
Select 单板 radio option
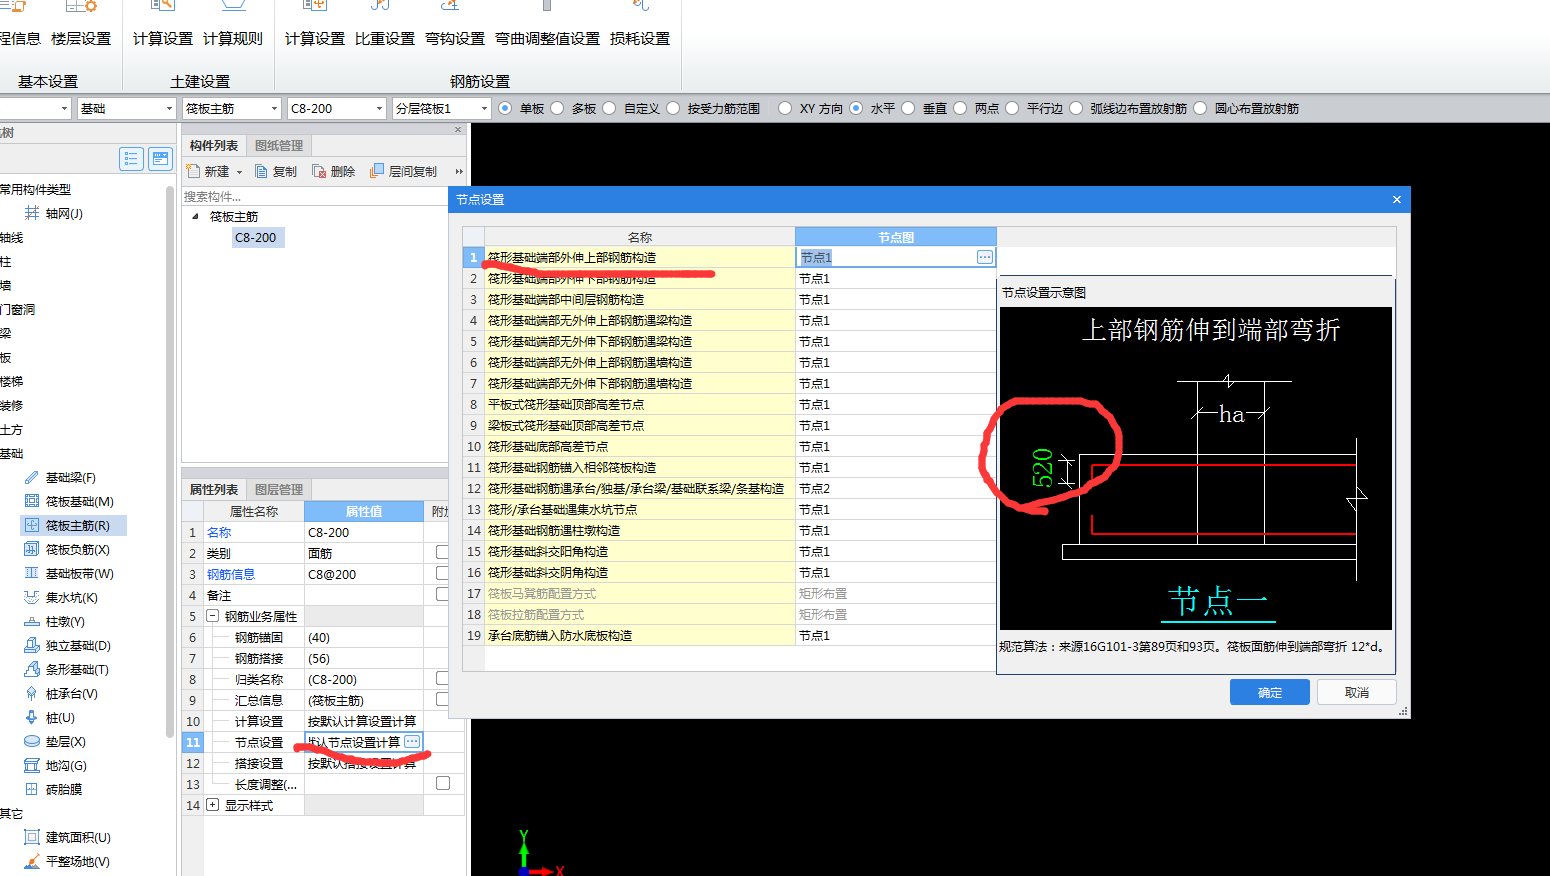pos(505,109)
